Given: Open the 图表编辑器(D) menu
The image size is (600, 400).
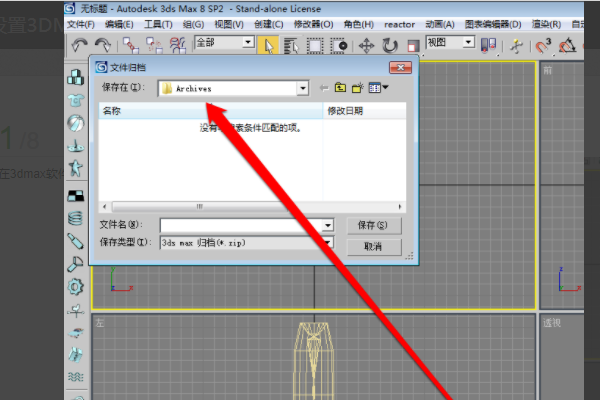Looking at the screenshot, I should pyautogui.click(x=493, y=24).
